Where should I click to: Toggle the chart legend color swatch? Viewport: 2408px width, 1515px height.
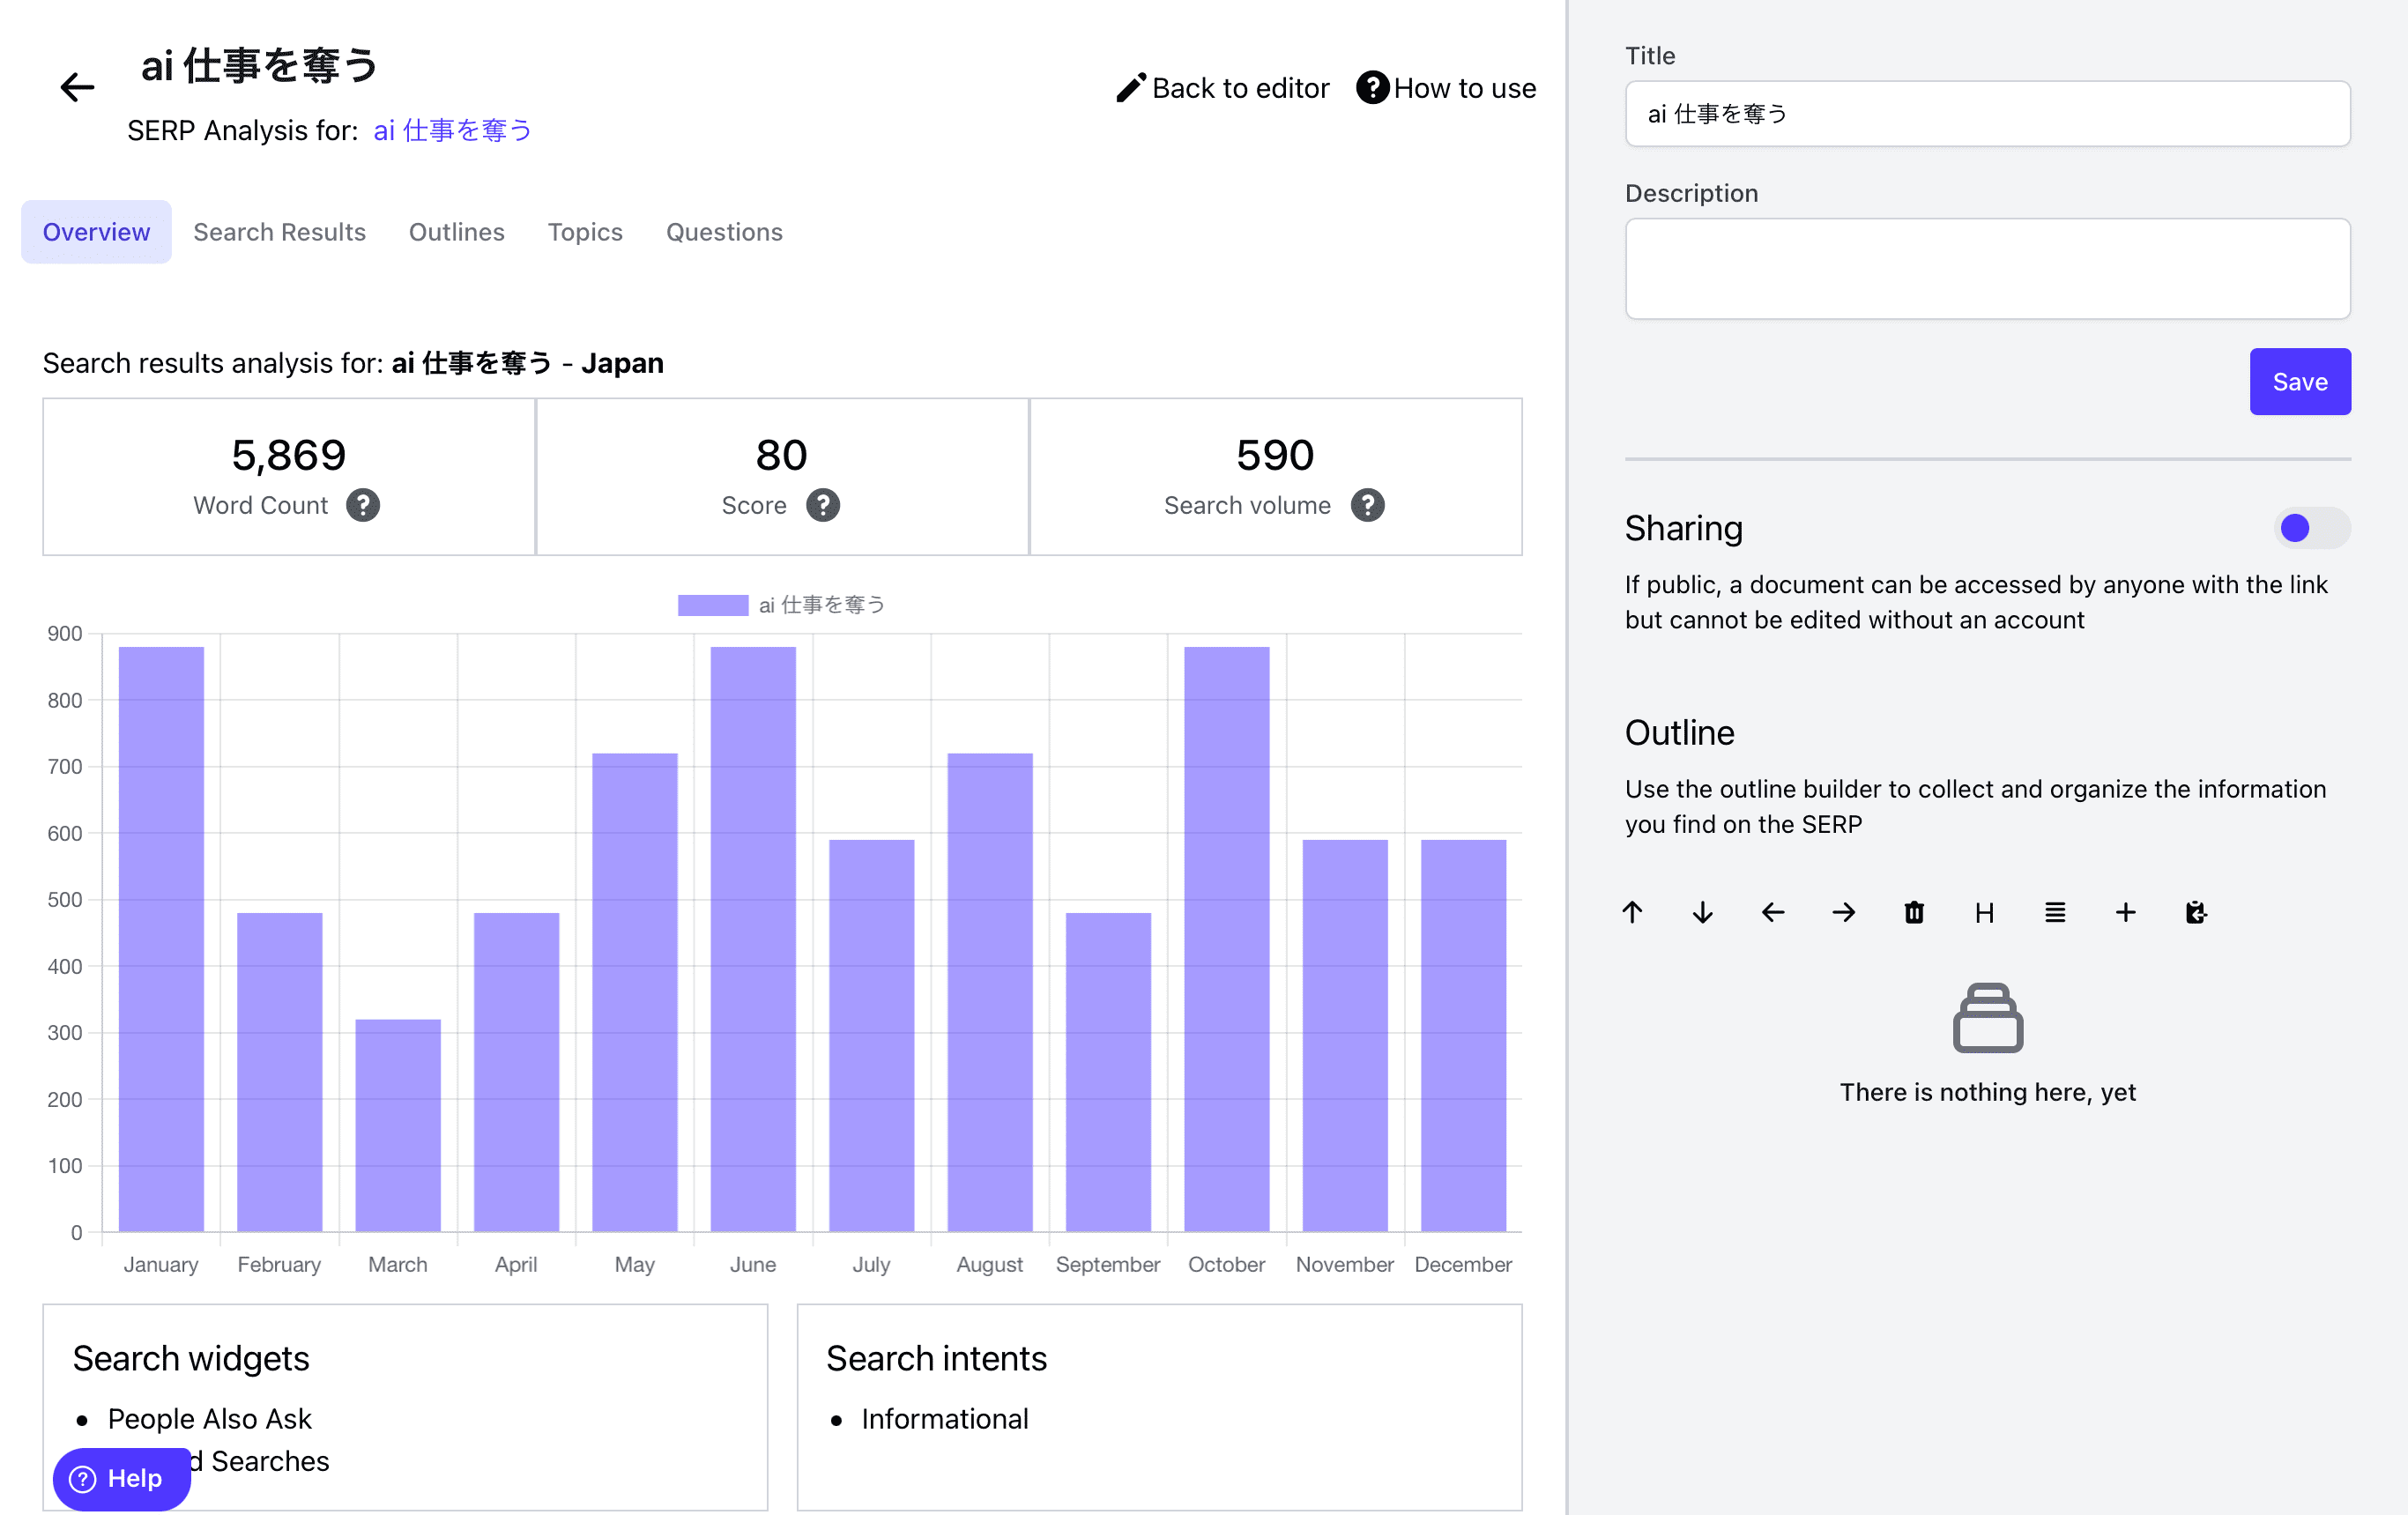pos(712,605)
